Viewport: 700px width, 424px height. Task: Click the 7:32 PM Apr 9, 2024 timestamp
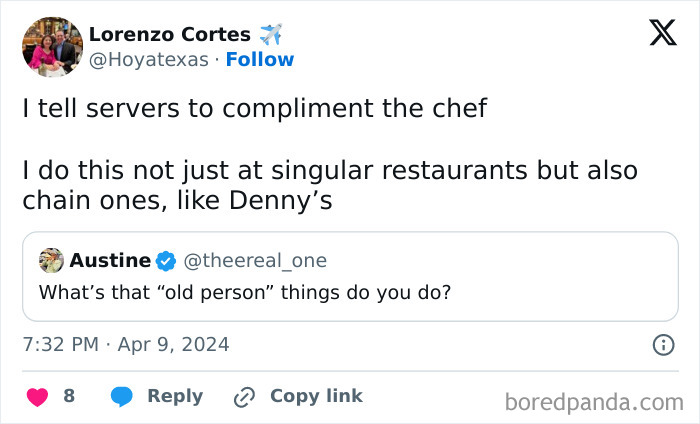126,345
